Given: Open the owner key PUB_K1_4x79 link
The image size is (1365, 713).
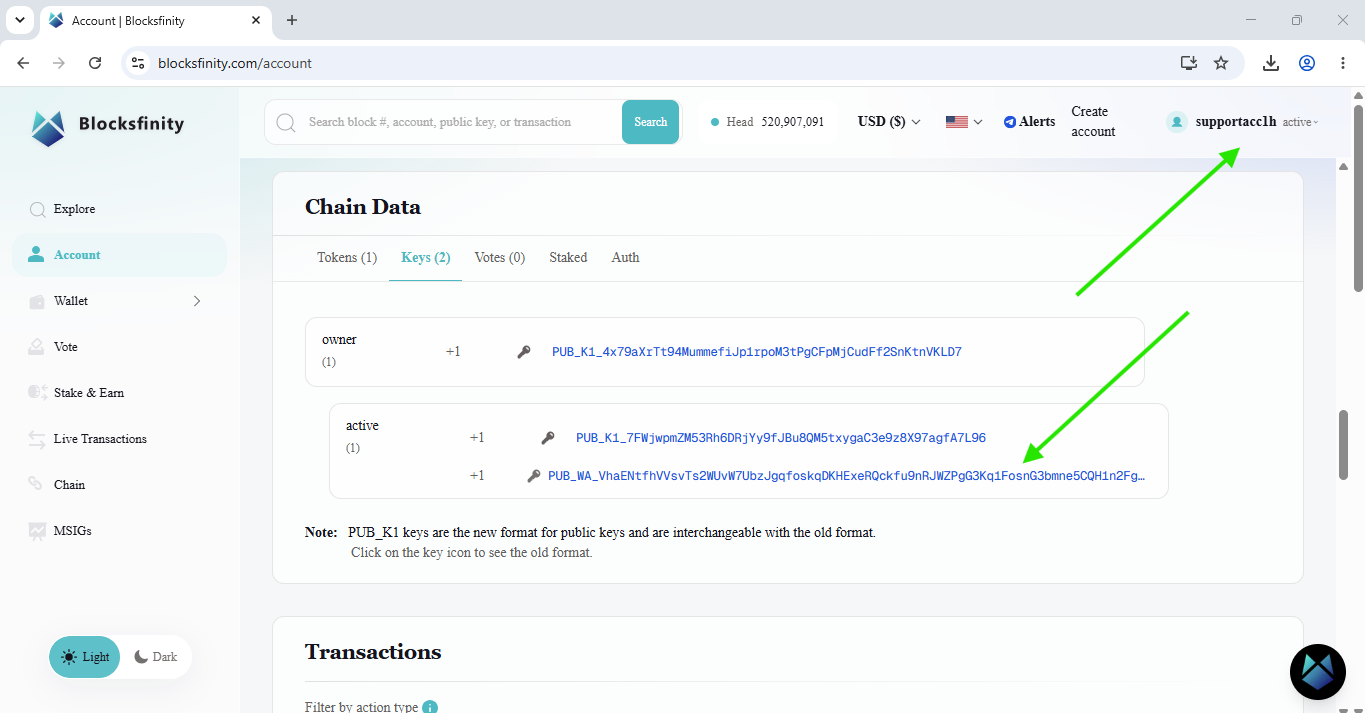Looking at the screenshot, I should 757,352.
